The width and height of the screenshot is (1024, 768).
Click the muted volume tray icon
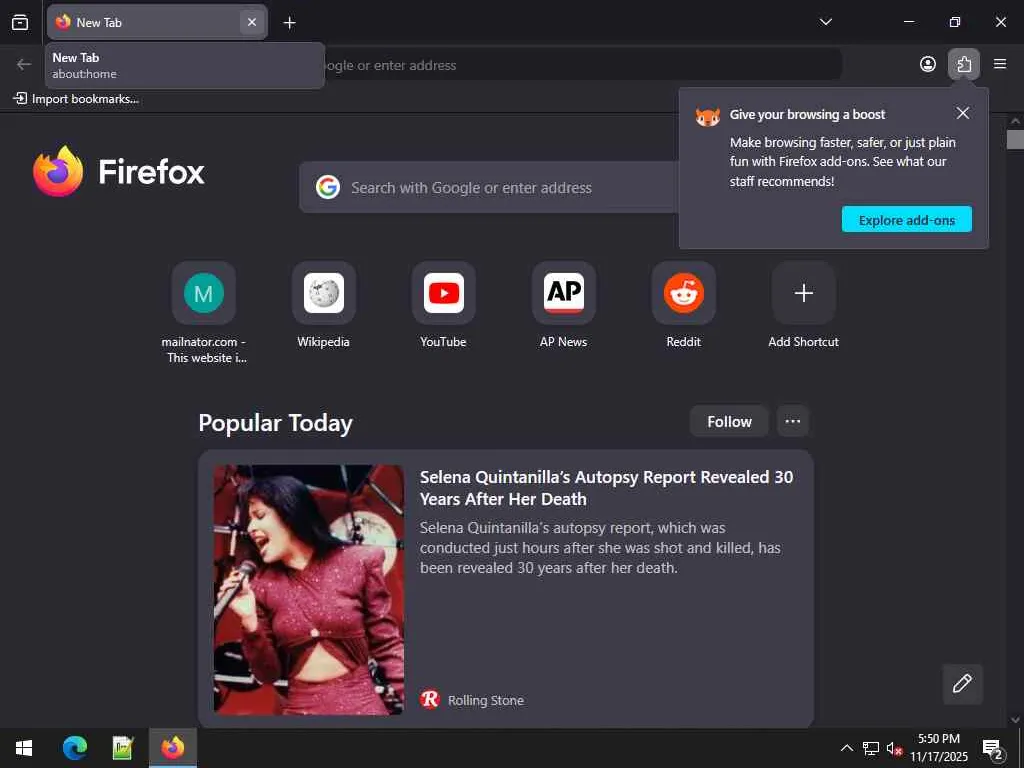tap(894, 748)
